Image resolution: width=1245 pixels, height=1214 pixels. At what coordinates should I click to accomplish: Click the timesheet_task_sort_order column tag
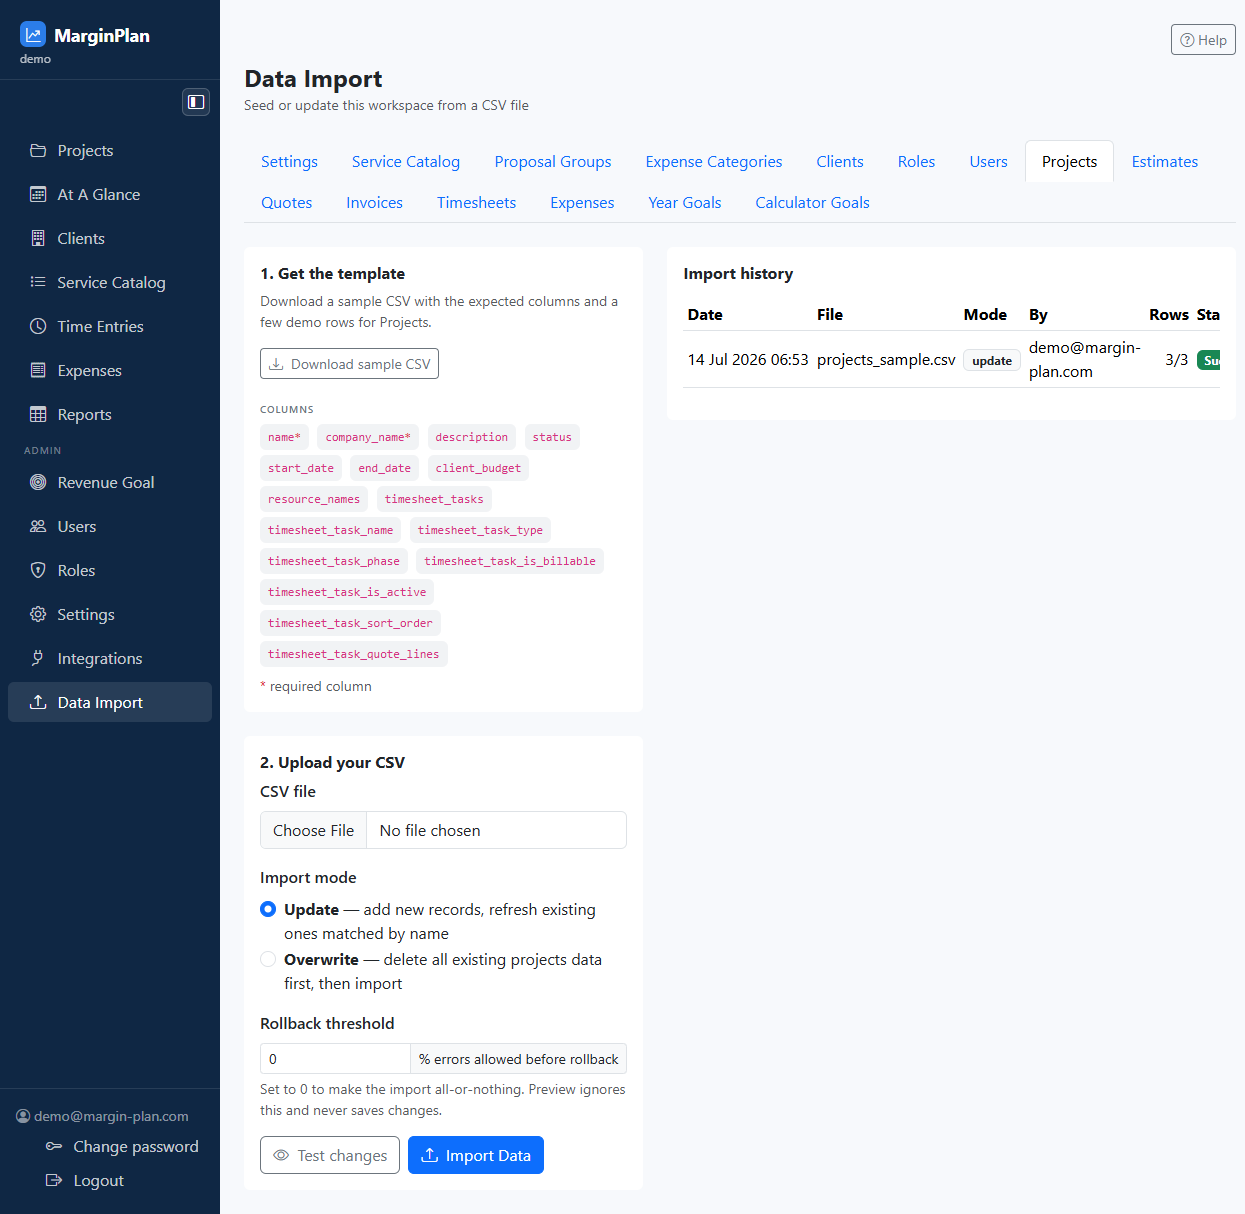350,623
